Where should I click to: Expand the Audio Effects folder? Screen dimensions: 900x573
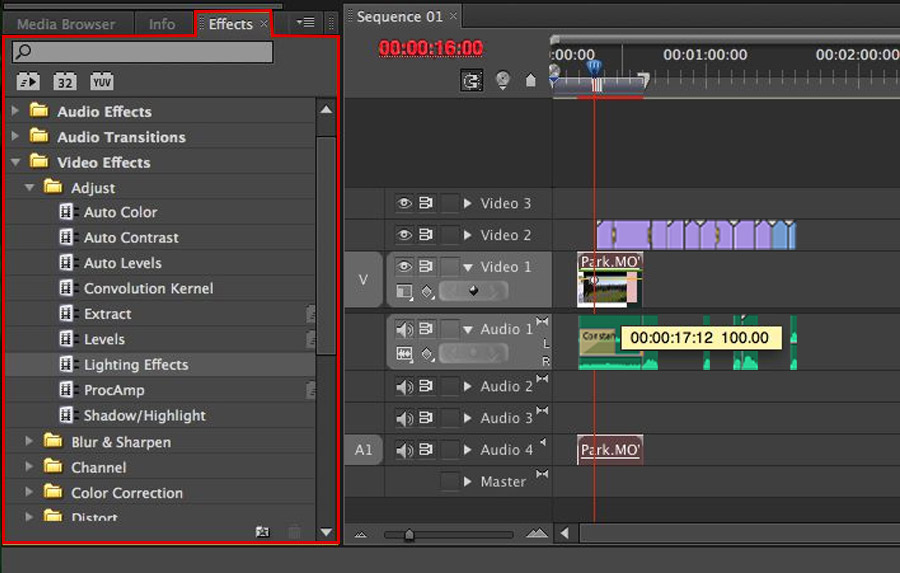click(x=15, y=111)
